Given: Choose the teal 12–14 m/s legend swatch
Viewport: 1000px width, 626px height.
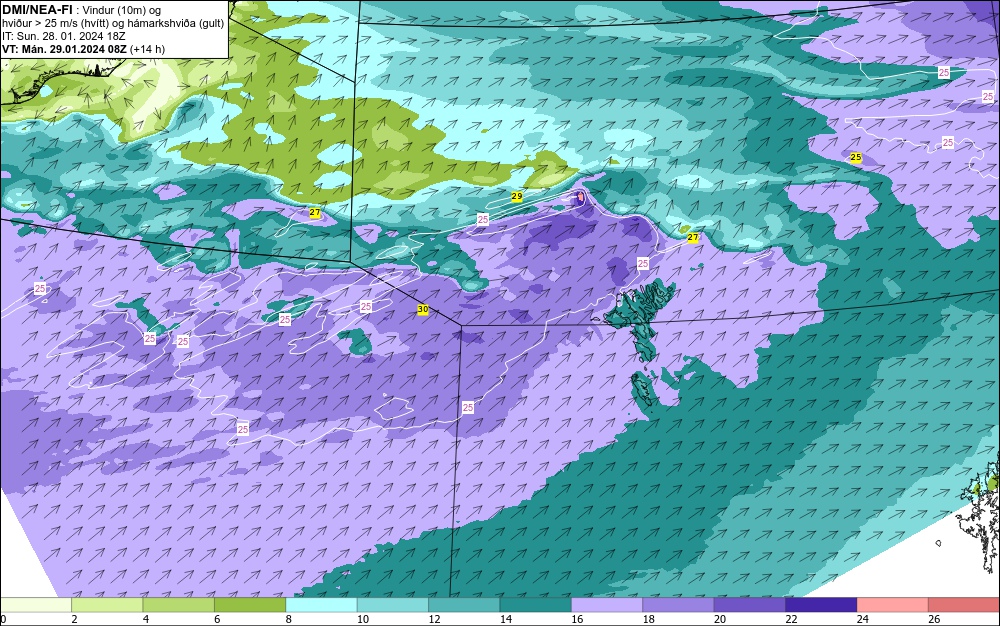Looking at the screenshot, I should pos(464,605).
